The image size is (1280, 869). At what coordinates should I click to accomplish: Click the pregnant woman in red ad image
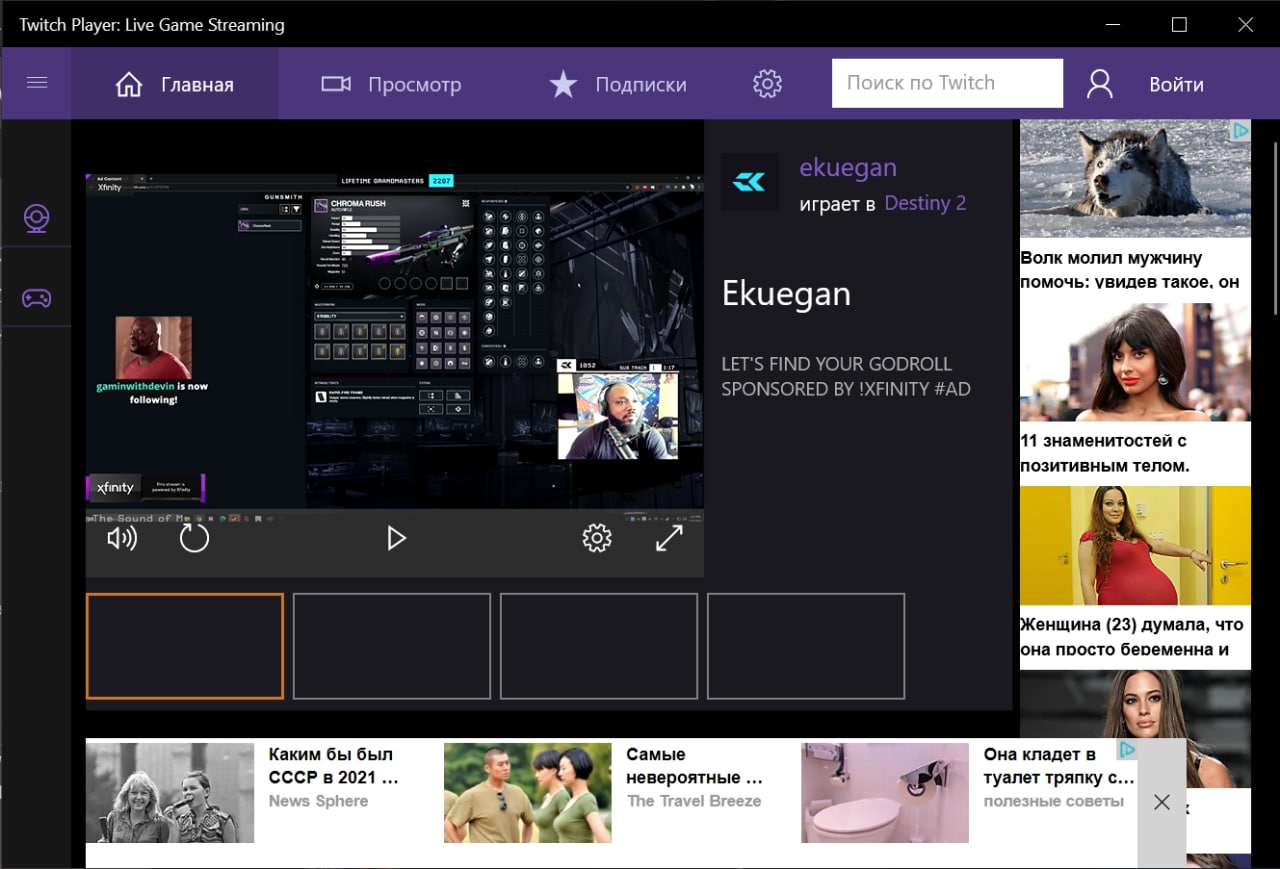pyautogui.click(x=1135, y=545)
